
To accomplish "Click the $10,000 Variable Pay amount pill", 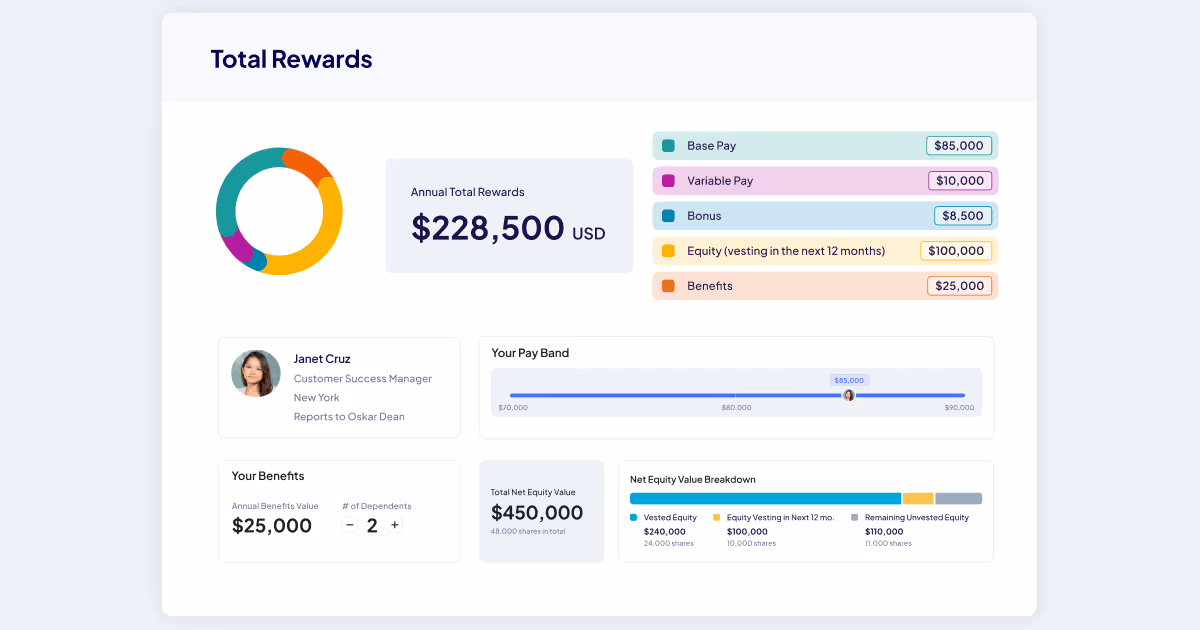I will click(x=960, y=180).
